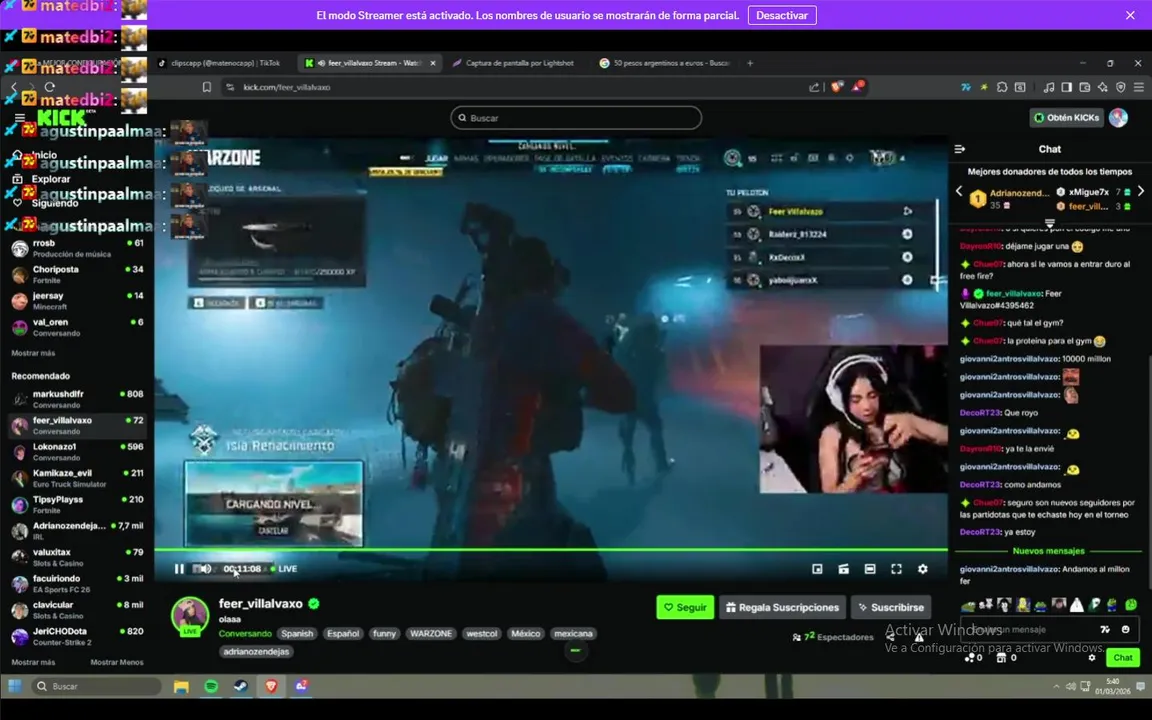Image resolution: width=1152 pixels, height=720 pixels.
Task: Focus the Kick Buscar search field
Action: point(576,118)
